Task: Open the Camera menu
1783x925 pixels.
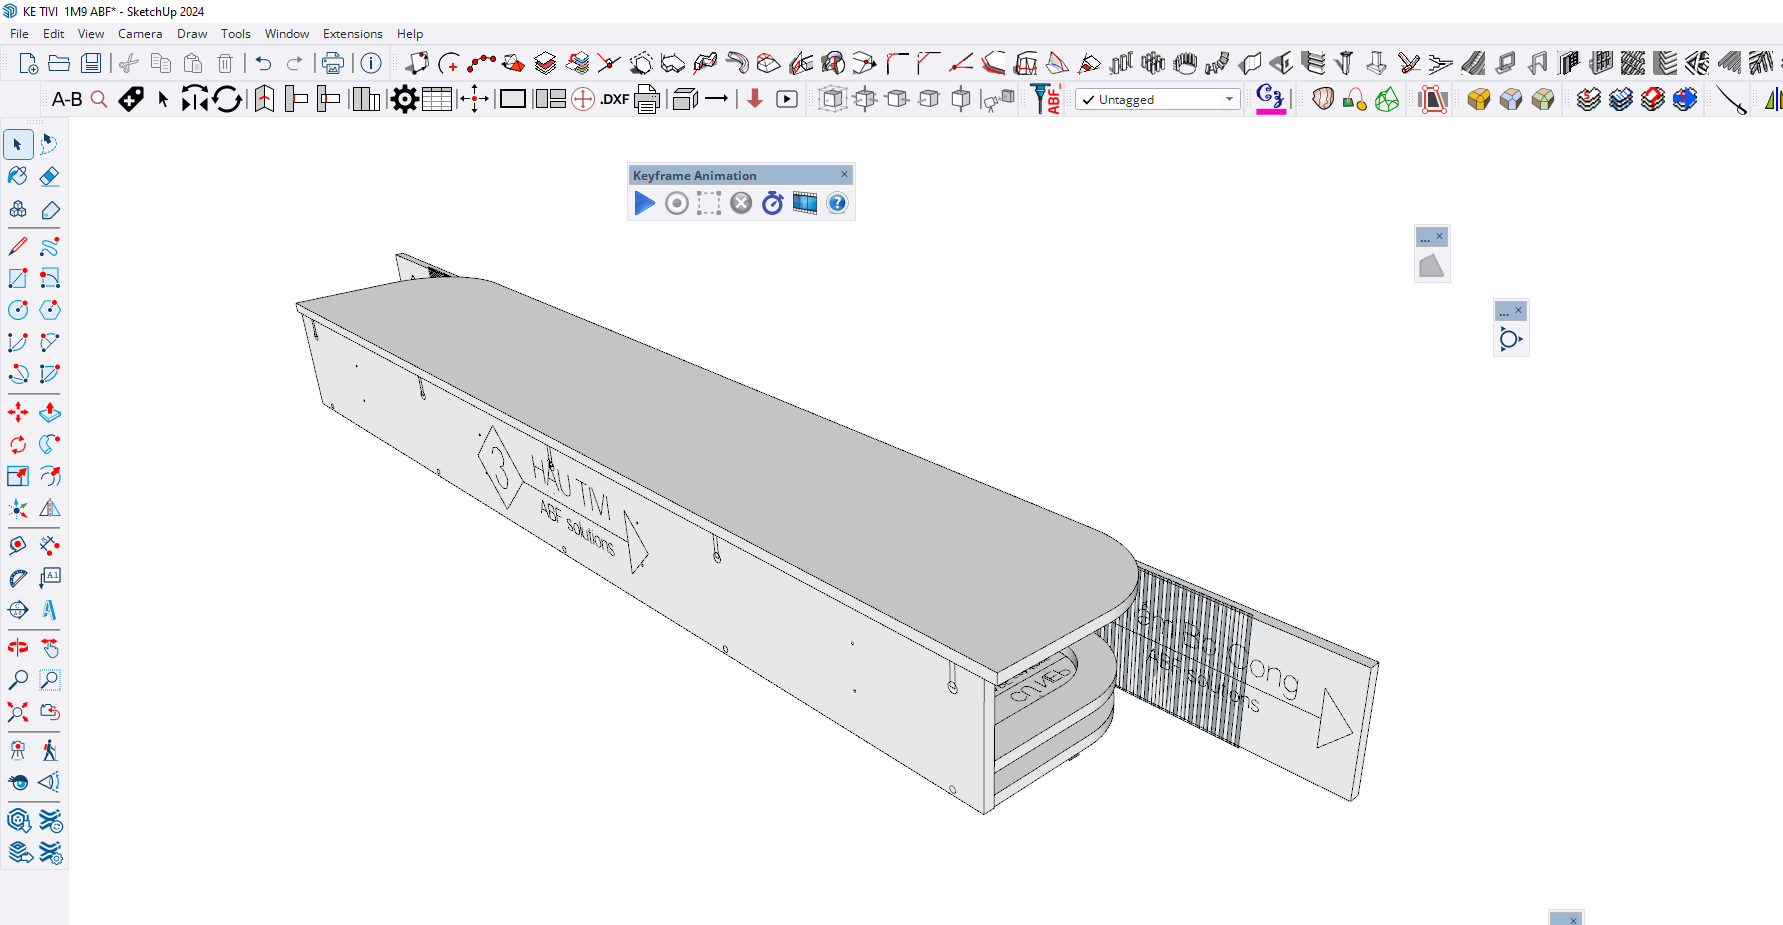Action: tap(139, 34)
